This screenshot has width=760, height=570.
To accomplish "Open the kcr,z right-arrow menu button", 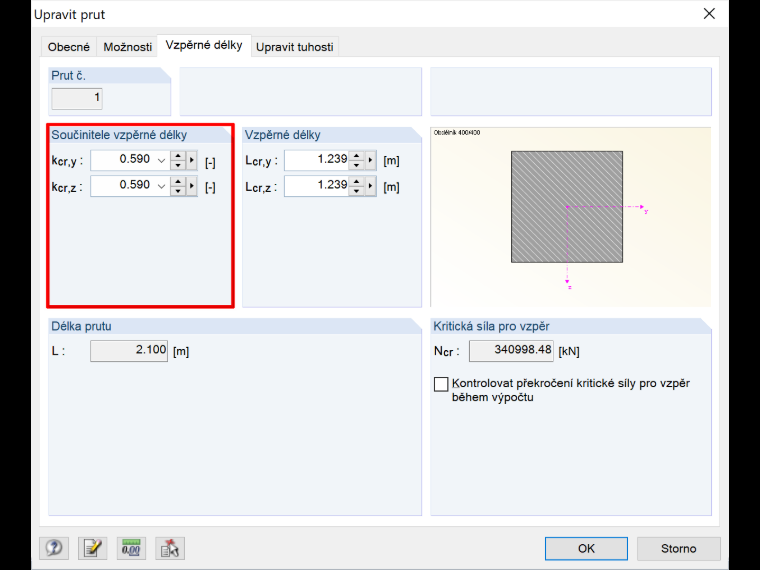I will pos(192,186).
